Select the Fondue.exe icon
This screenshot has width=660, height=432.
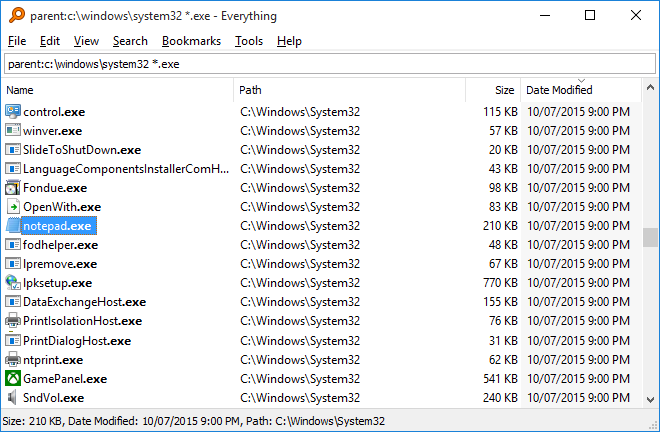pyautogui.click(x=13, y=187)
